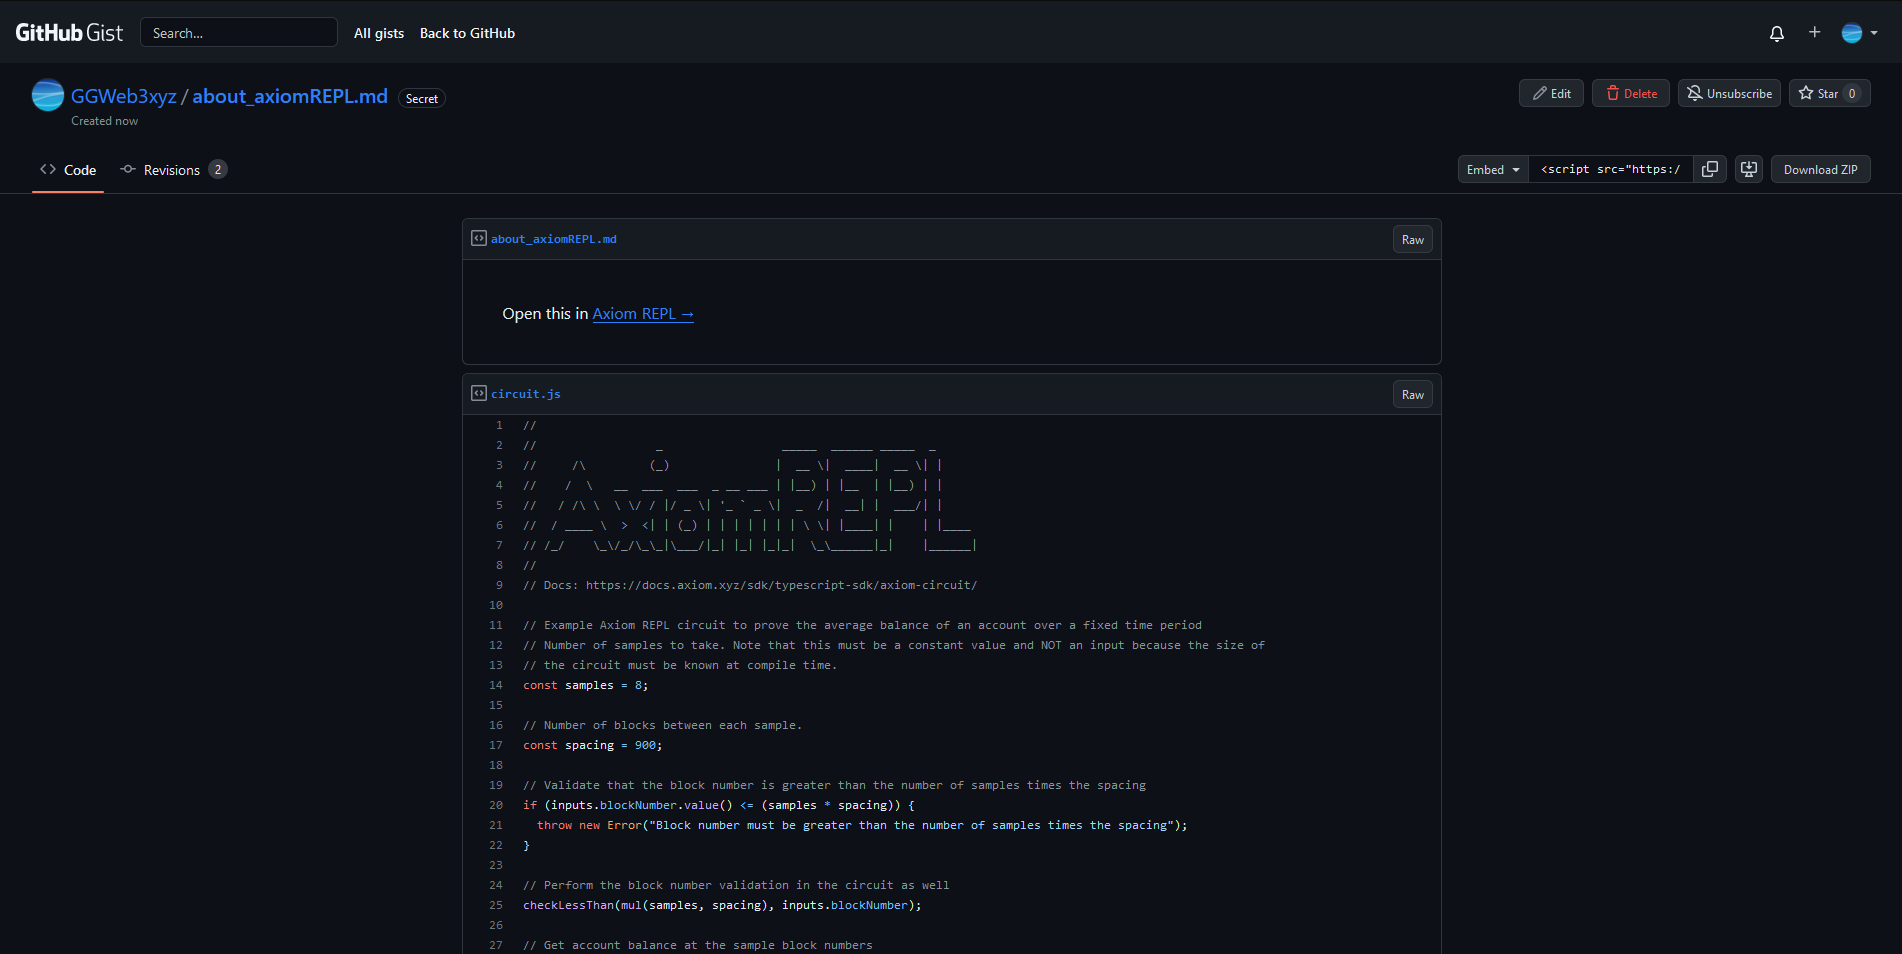Follow the Axiom REPL link
Viewport: 1902px width, 954px height.
(x=642, y=314)
